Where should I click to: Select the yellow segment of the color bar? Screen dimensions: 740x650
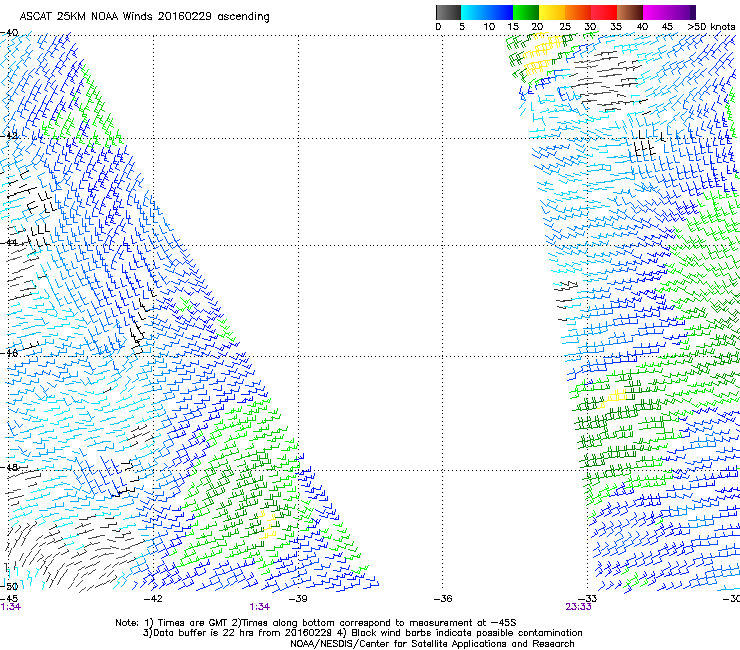pyautogui.click(x=552, y=12)
